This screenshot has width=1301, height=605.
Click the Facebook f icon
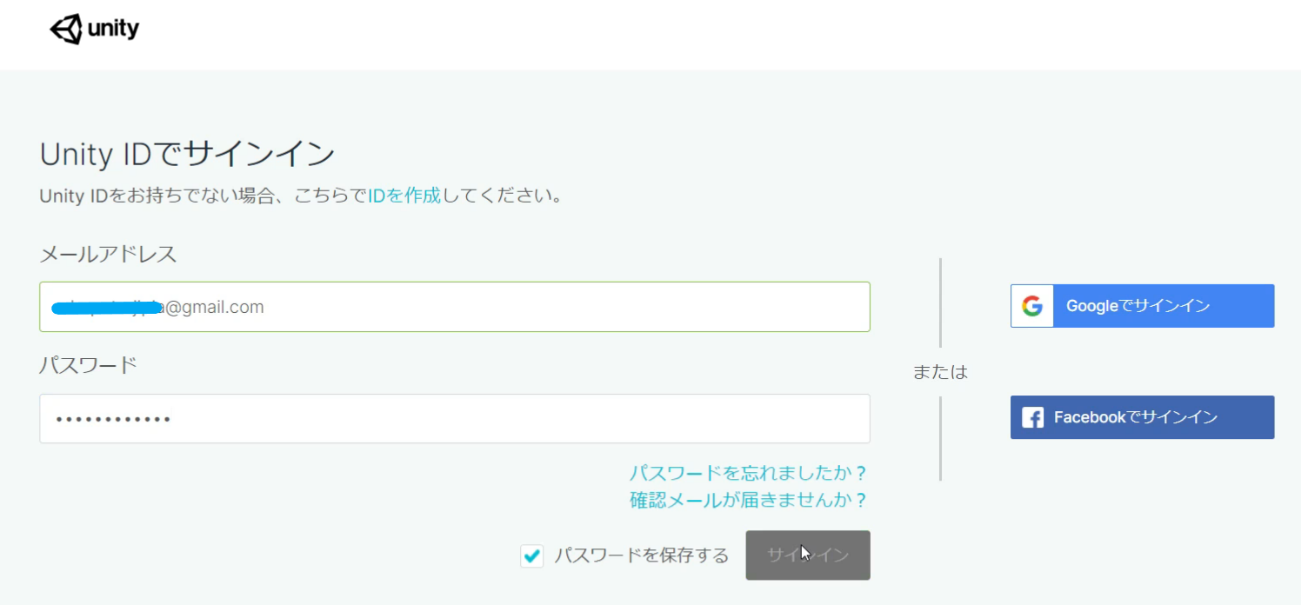(1033, 418)
